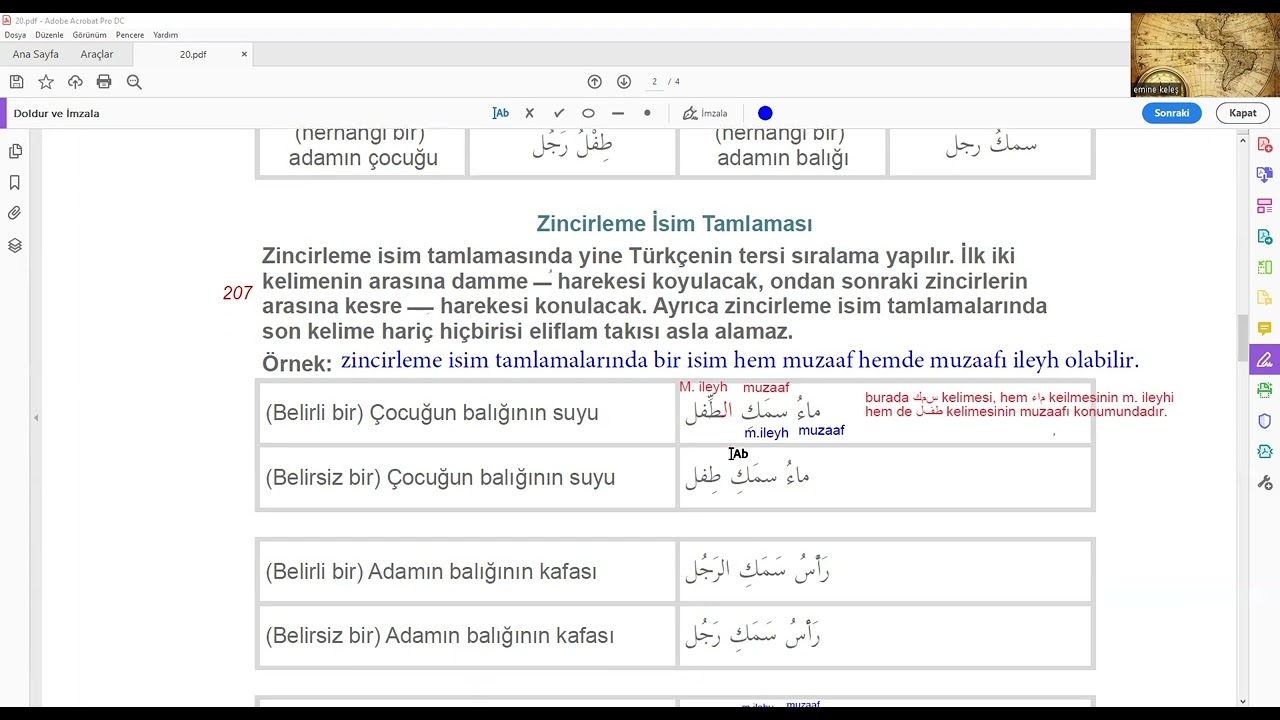Click the (Belirsiz bir) Çocuğun balığının suyu cell
This screenshot has width=1280, height=720.
pos(467,477)
